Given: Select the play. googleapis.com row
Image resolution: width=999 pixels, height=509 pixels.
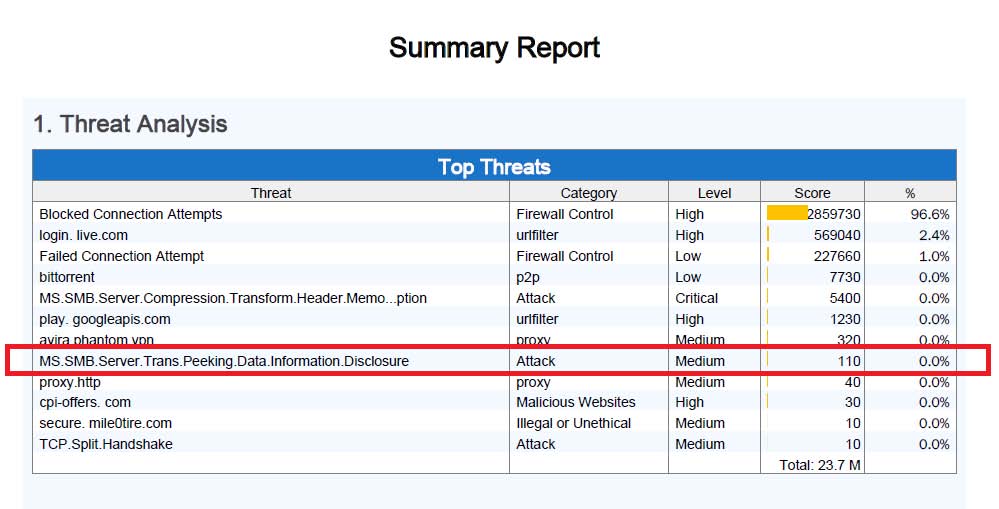Looking at the screenshot, I should [494, 319].
